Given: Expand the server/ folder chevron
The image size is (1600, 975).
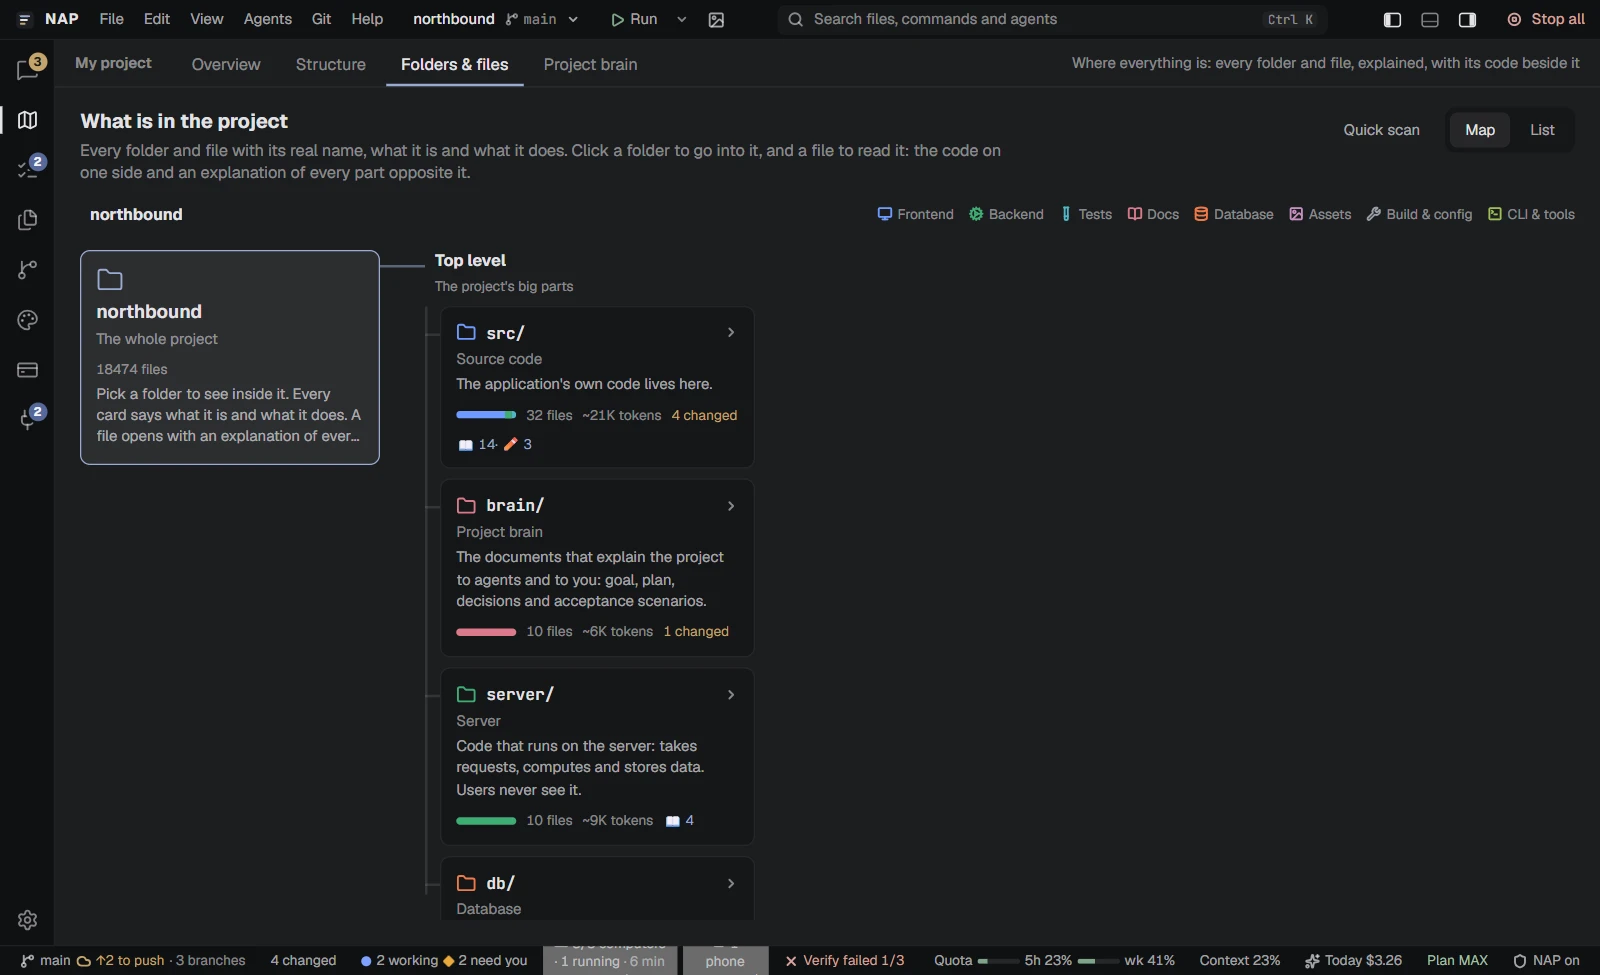Looking at the screenshot, I should (x=731, y=695).
